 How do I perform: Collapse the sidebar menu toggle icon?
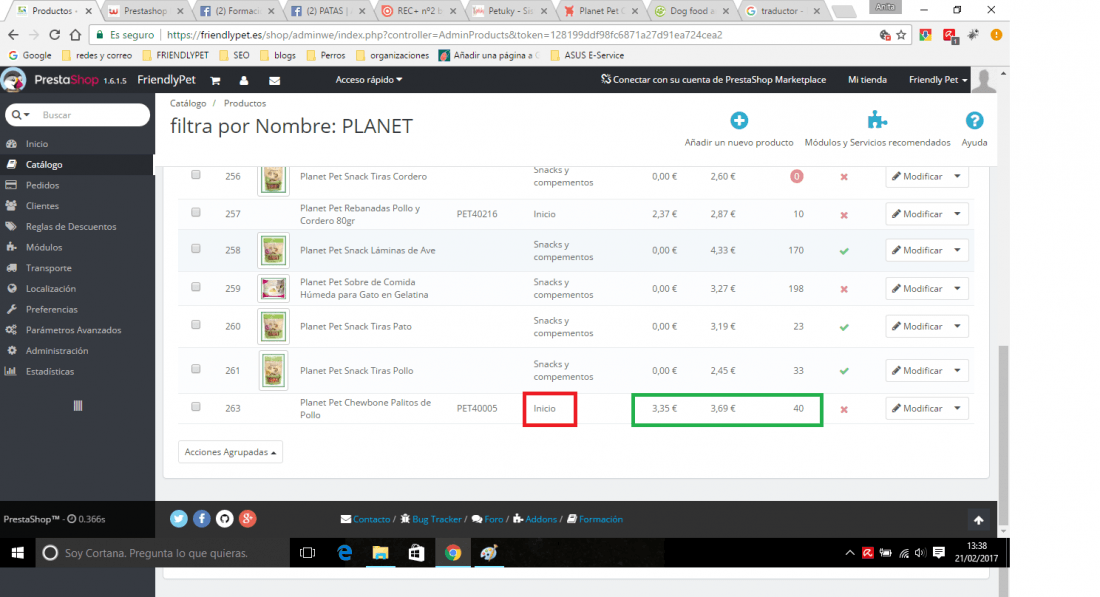(78, 405)
